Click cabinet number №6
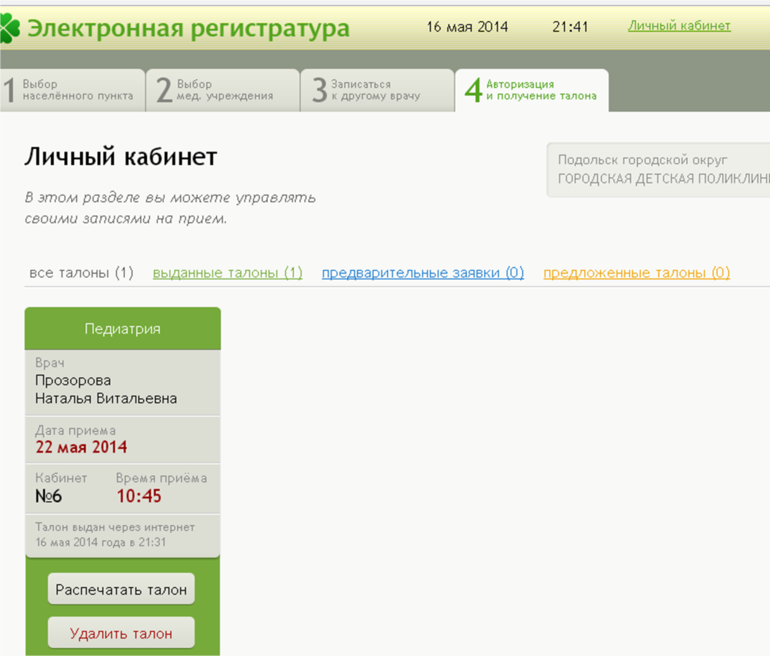 [48, 496]
